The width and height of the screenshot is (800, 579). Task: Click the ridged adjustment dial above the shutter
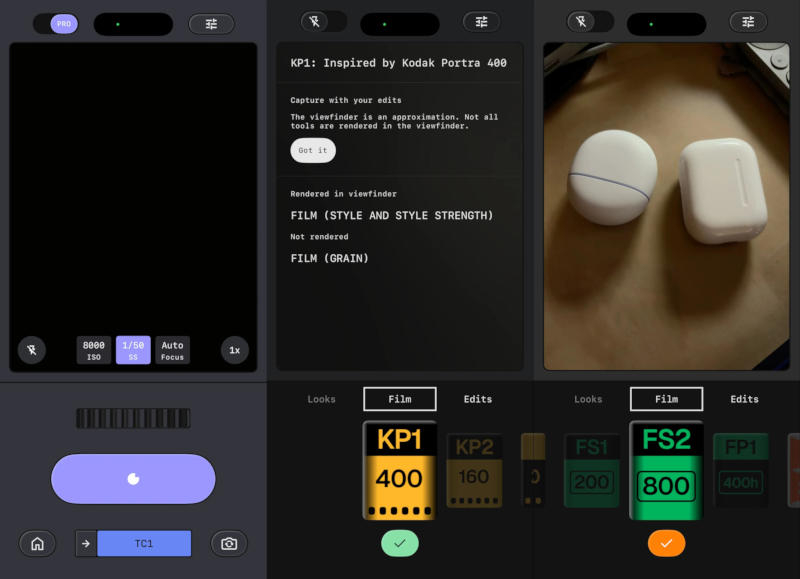pyautogui.click(x=133, y=418)
